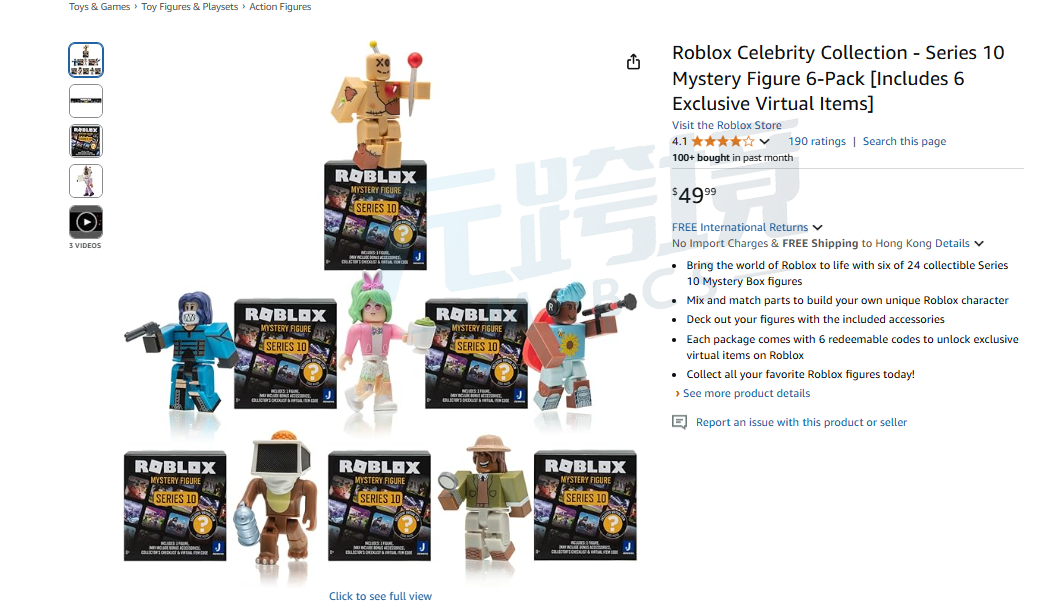The image size is (1040, 614).
Task: Visit the Roblox Store link
Action: click(726, 125)
